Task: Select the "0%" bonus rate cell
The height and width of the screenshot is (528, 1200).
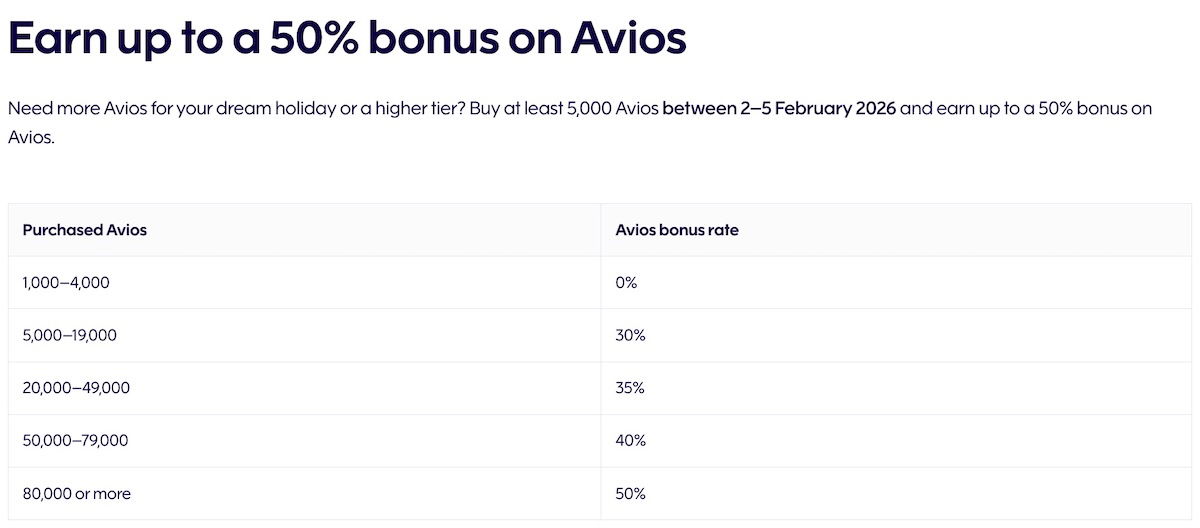Action: (x=627, y=283)
